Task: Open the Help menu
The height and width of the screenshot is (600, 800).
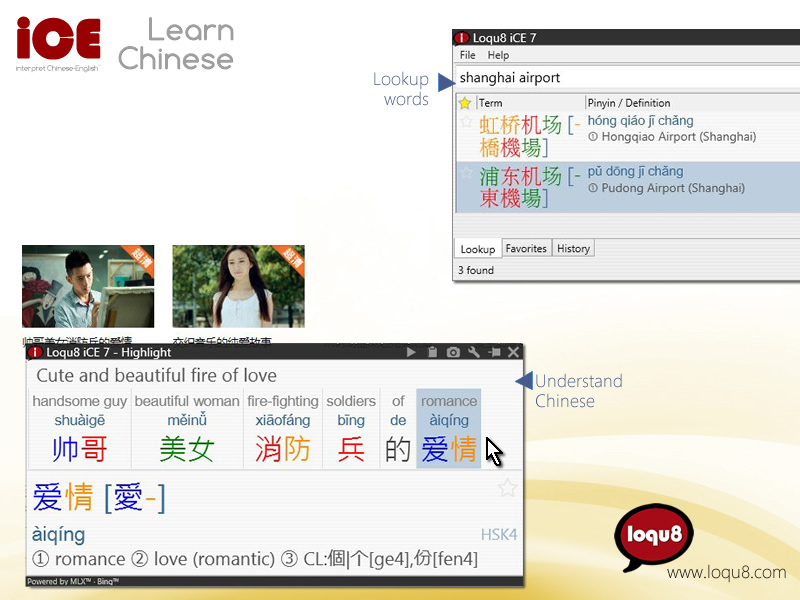Action: coord(498,55)
